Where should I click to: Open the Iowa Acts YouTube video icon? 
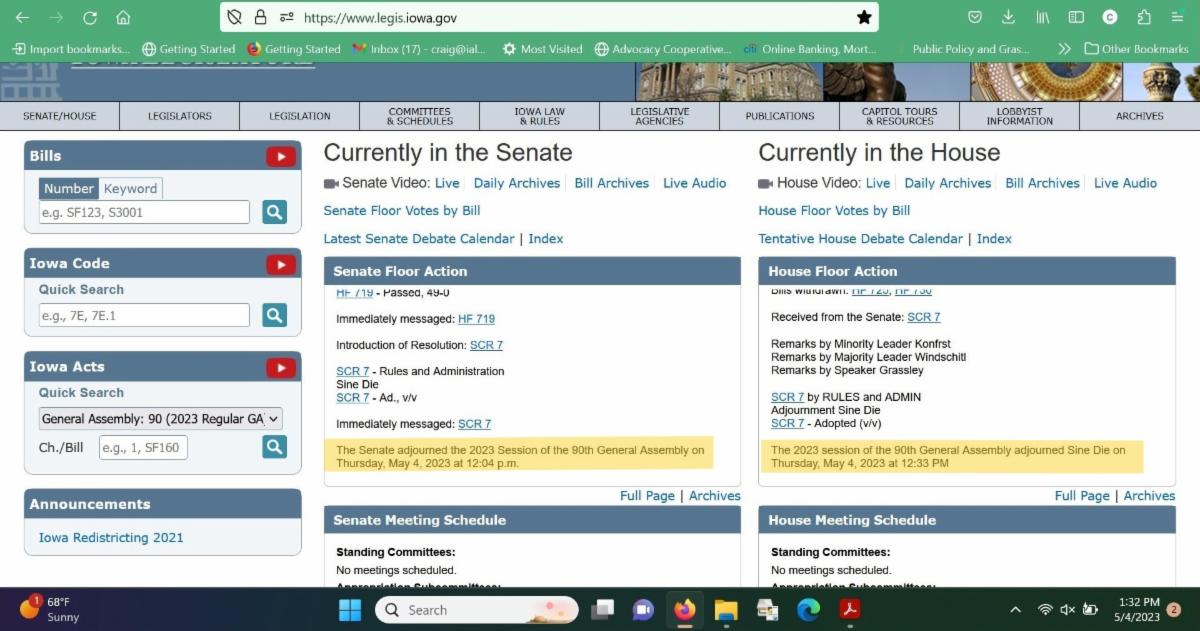[x=281, y=367]
